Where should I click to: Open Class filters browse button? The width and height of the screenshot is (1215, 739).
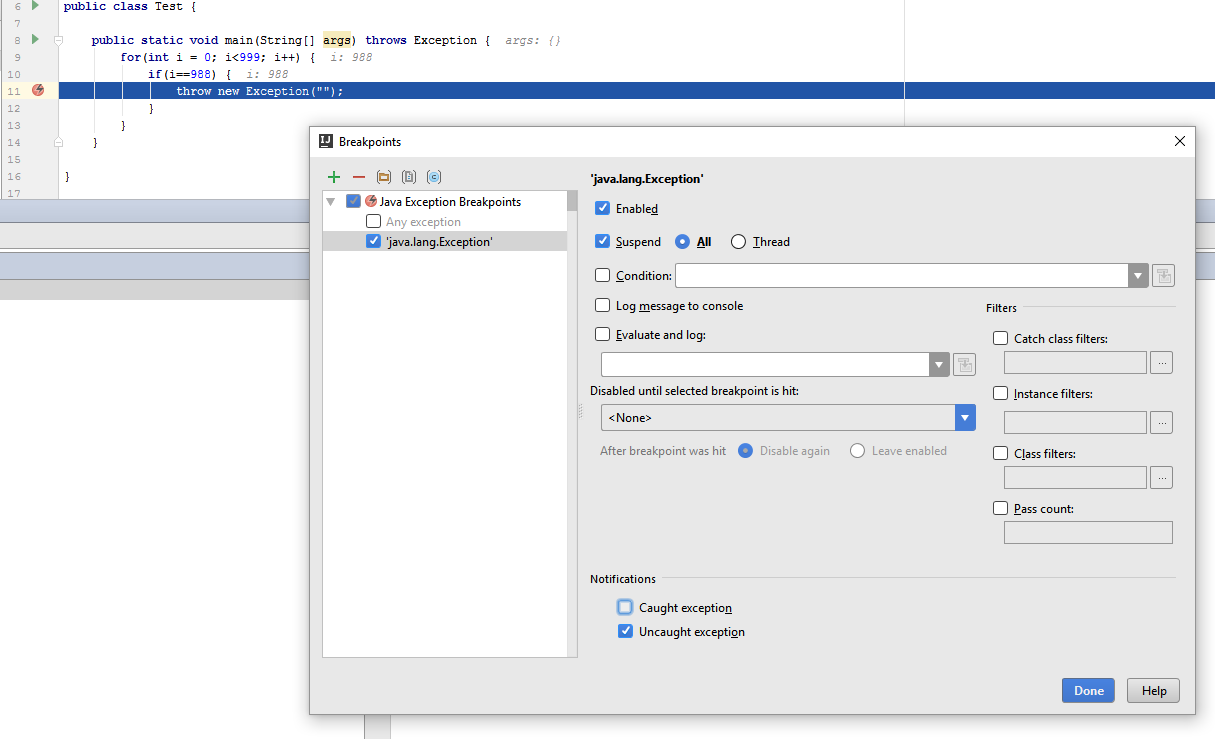(x=1161, y=478)
